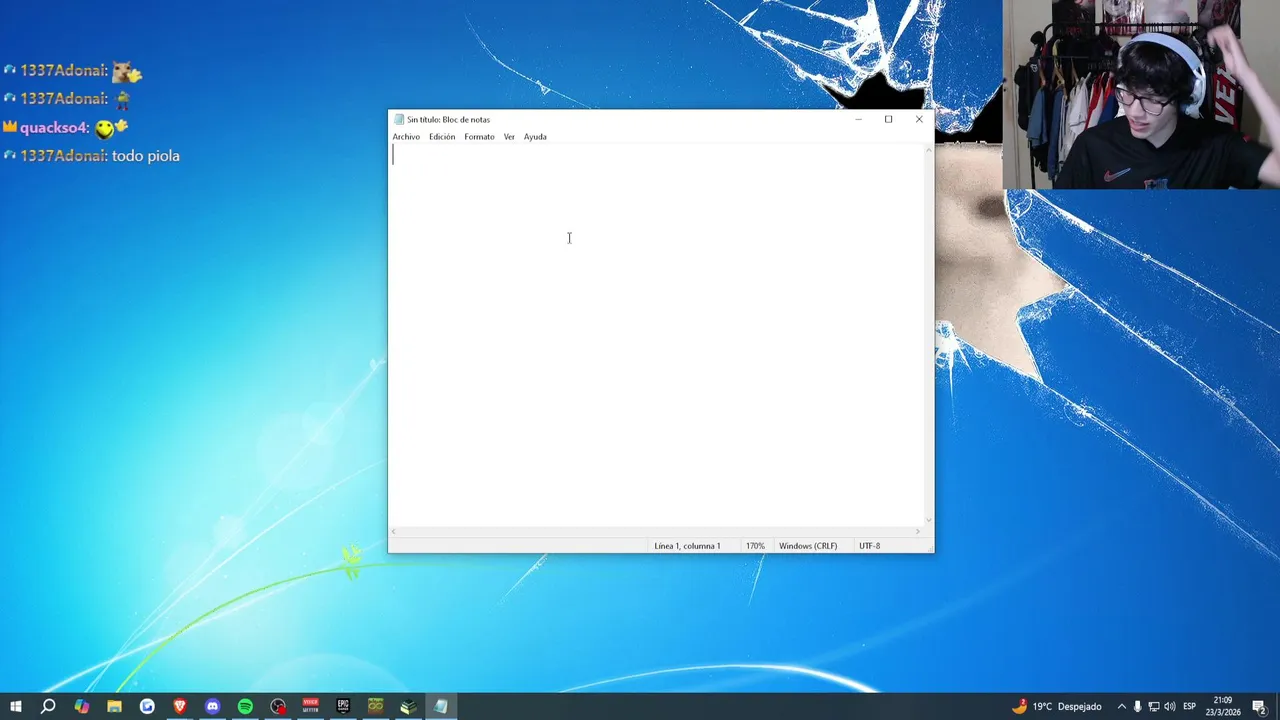Open the network tray icon
Viewport: 1280px width, 720px height.
[1153, 707]
